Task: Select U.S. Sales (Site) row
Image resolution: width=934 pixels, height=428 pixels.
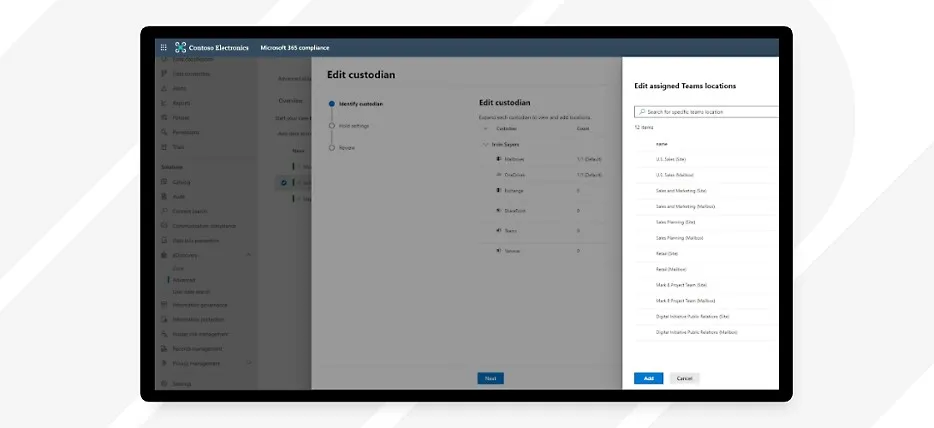Action: click(x=706, y=159)
